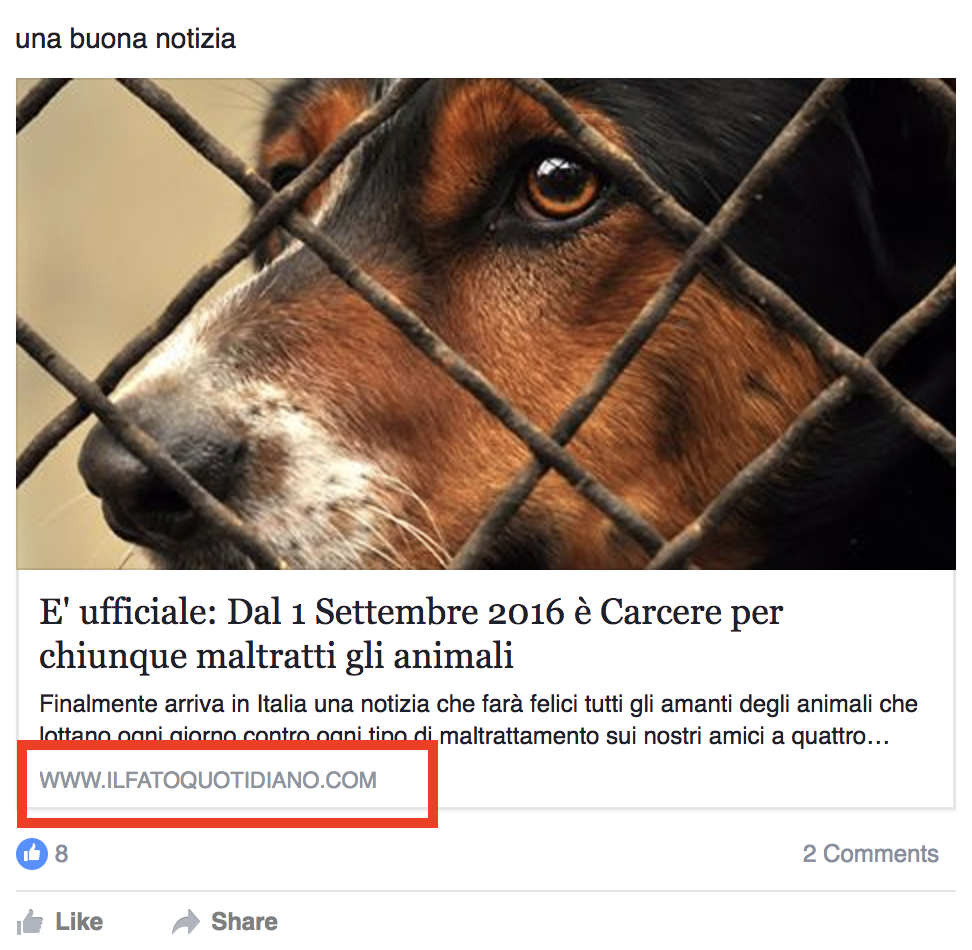Click the blue thumbs-up reaction icon
Image resolution: width=972 pixels, height=950 pixels.
32,853
